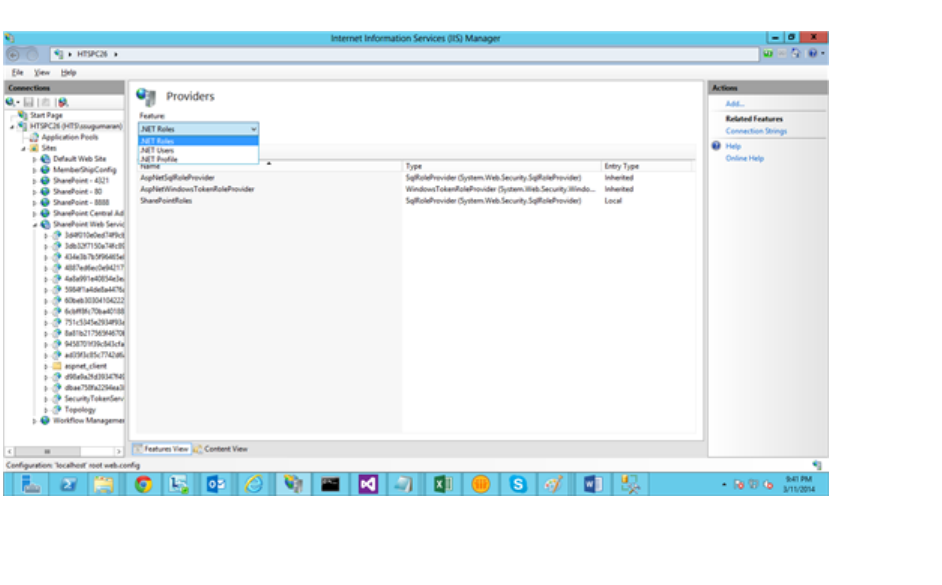Expand the aspnet_client folder node
The width and height of the screenshot is (942, 585).
tap(46, 366)
